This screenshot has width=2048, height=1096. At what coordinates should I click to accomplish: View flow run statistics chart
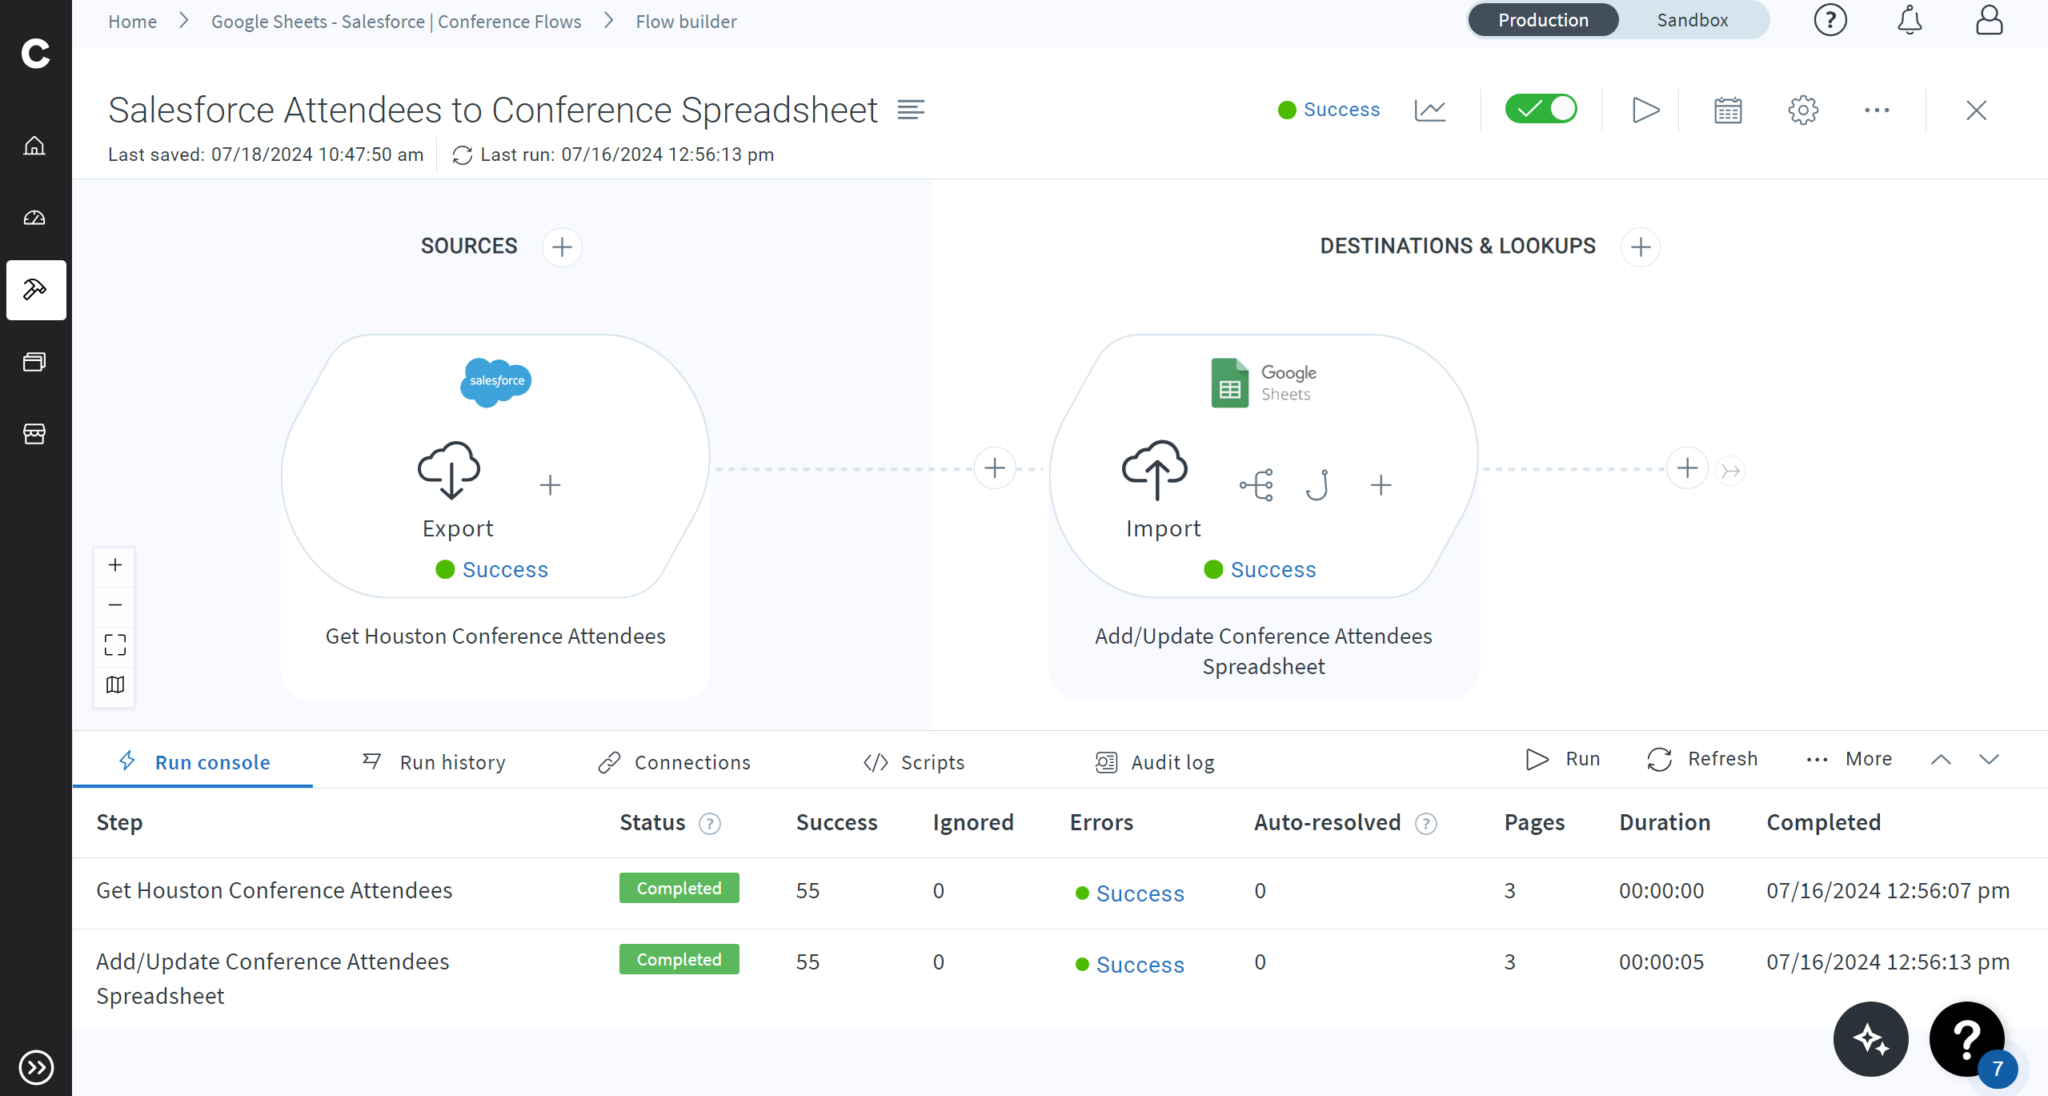(x=1430, y=110)
